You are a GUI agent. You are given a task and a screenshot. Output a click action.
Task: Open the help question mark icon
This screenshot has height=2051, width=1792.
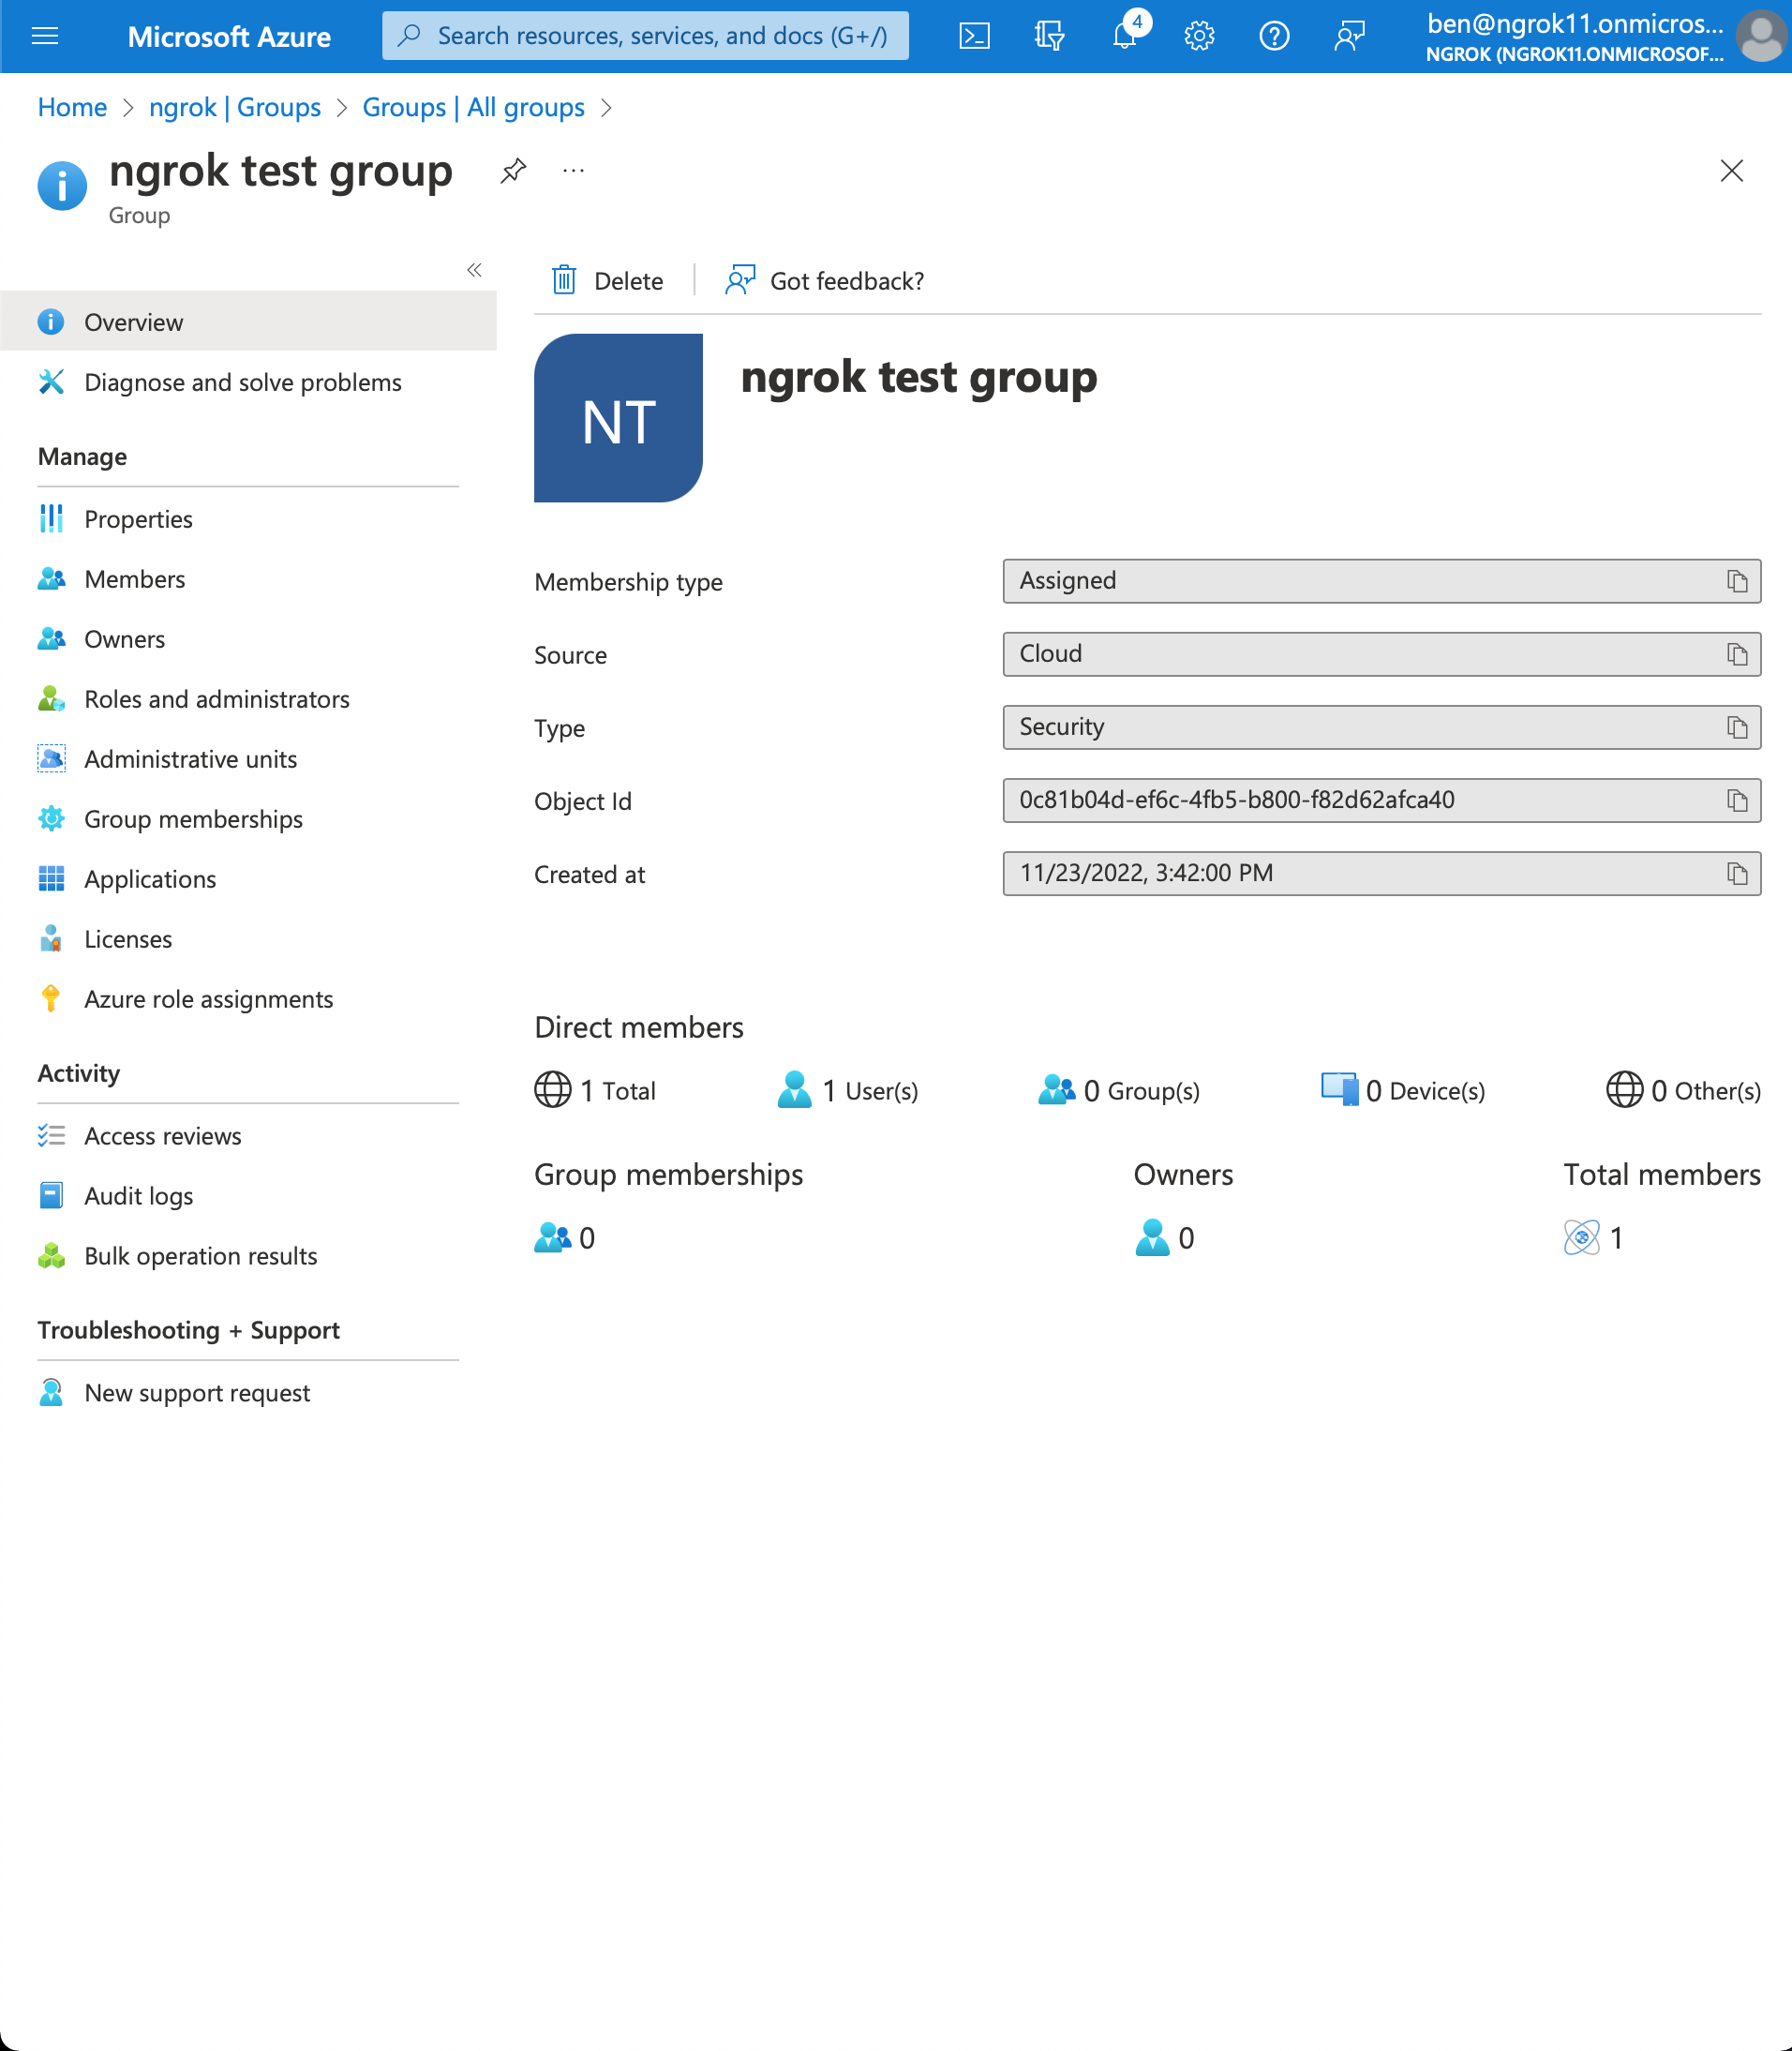point(1274,36)
